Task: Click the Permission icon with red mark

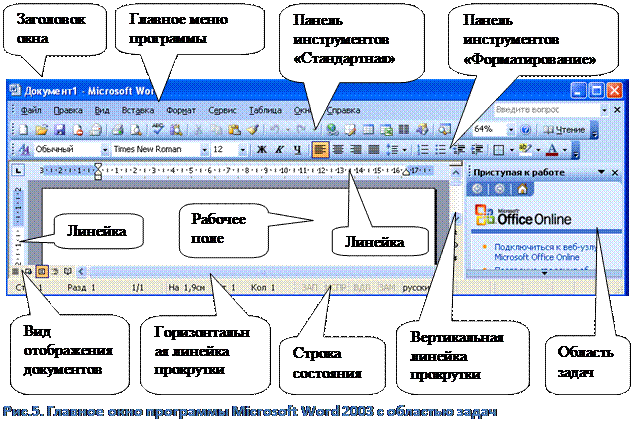Action: tap(78, 130)
